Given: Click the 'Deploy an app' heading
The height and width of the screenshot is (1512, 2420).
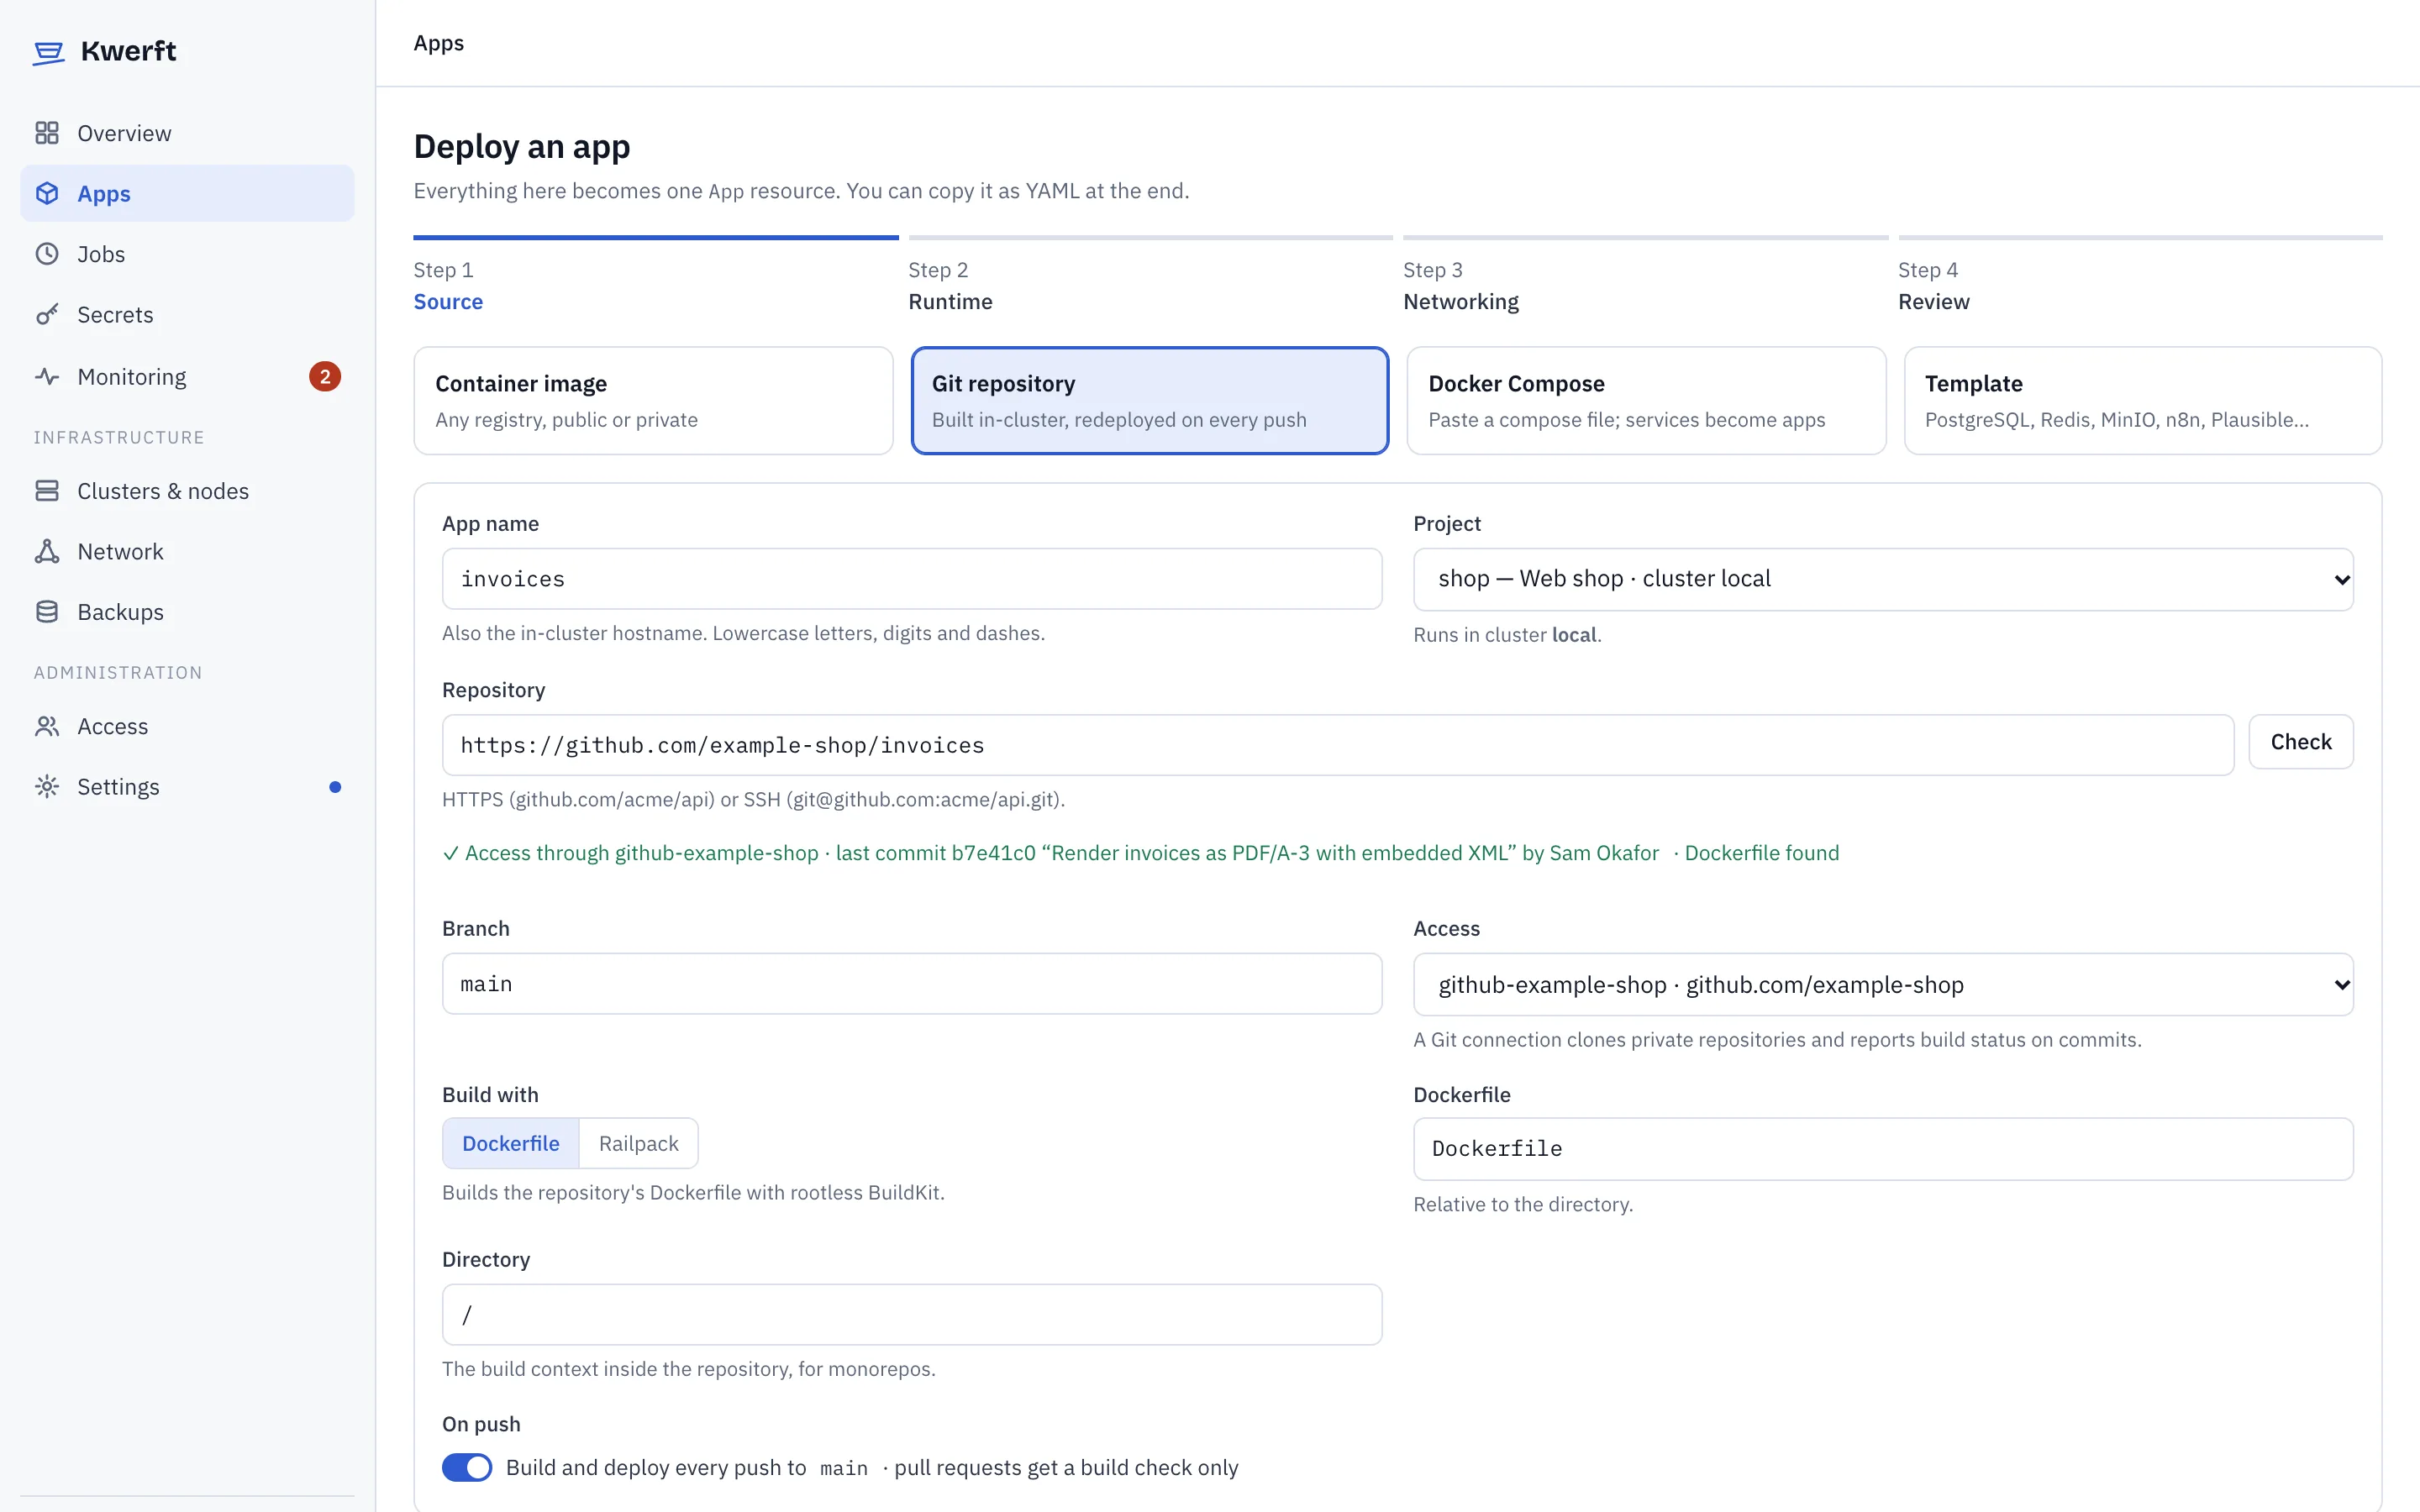Looking at the screenshot, I should coord(522,147).
